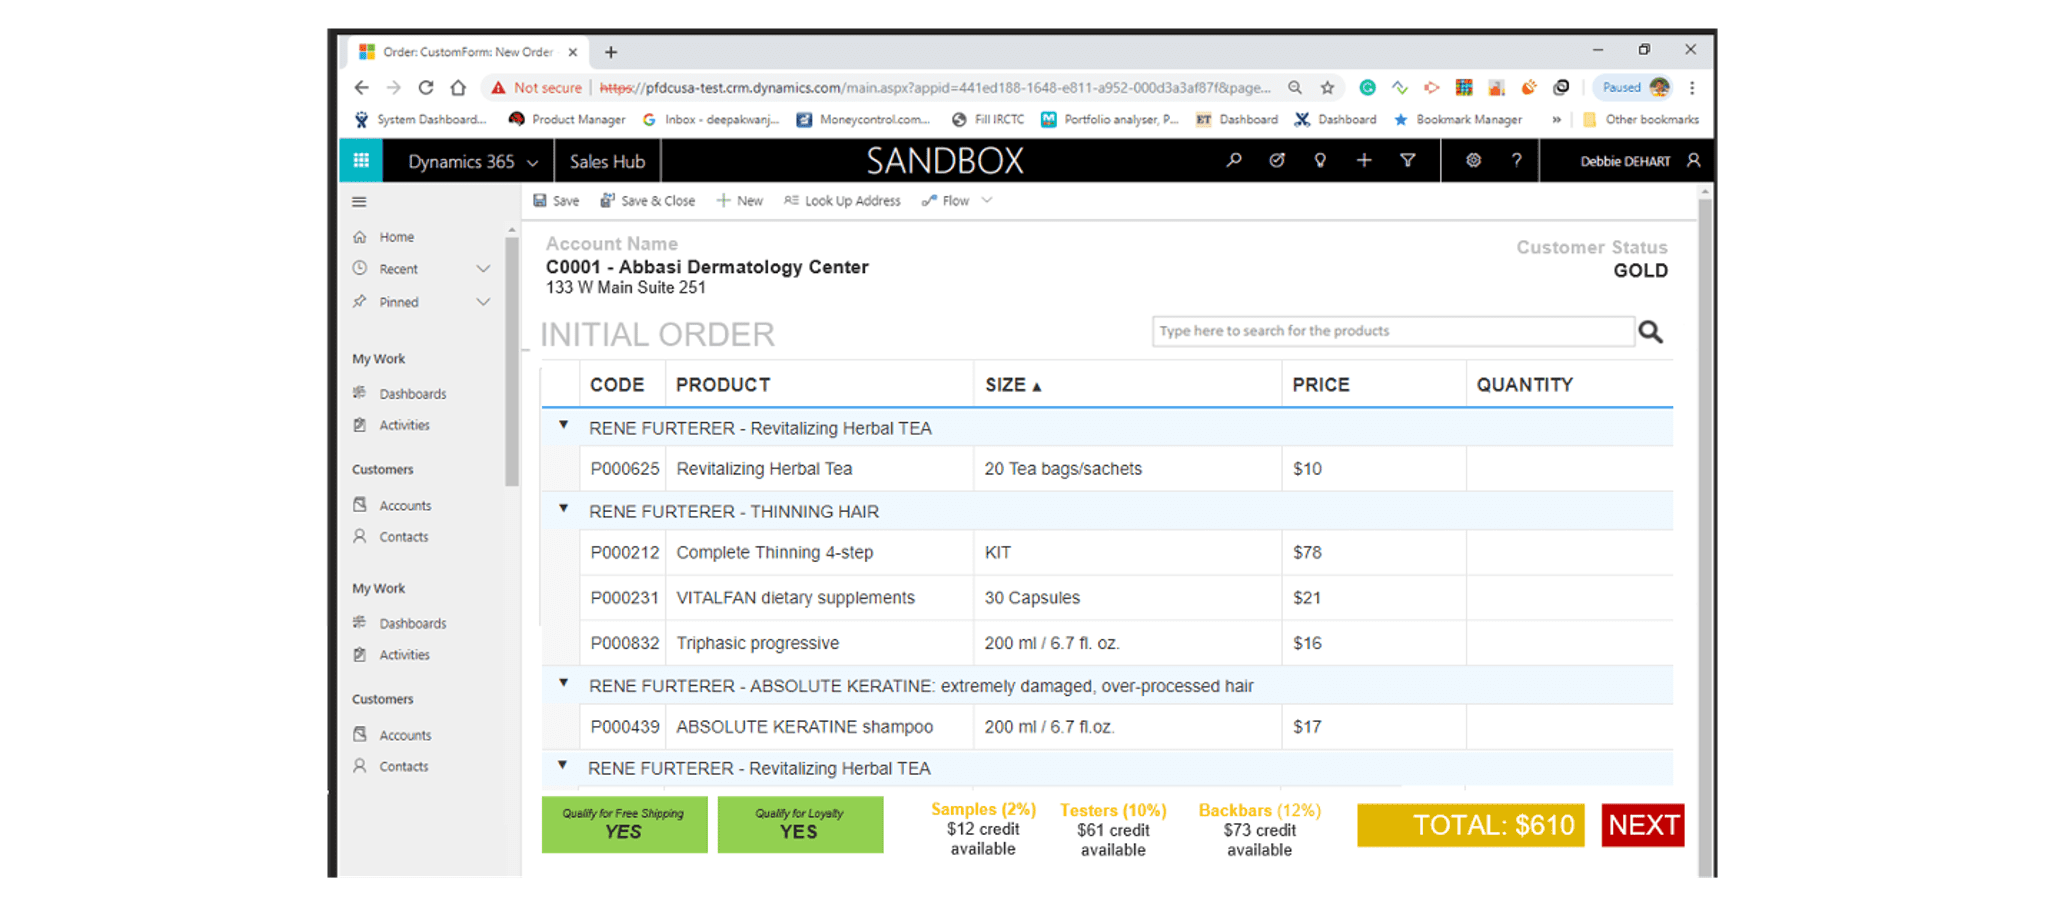The image size is (2048, 907).
Task: Click the Qualify for Loyalty YES box
Action: 800,825
